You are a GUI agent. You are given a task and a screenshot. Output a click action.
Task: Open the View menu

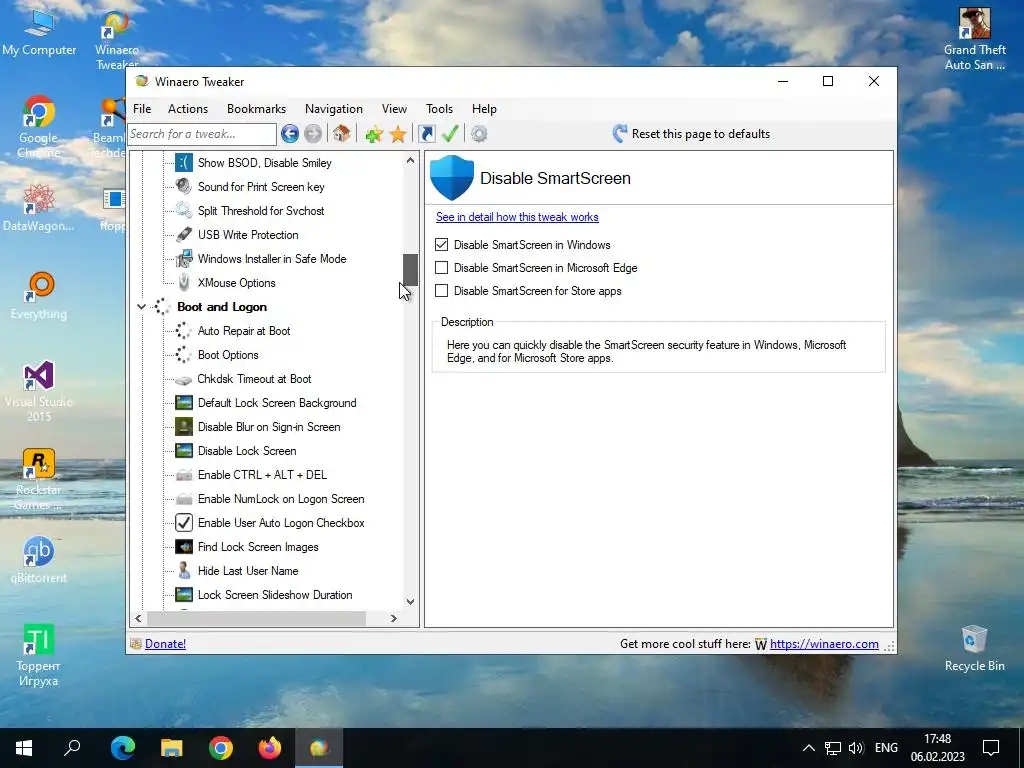[x=394, y=108]
